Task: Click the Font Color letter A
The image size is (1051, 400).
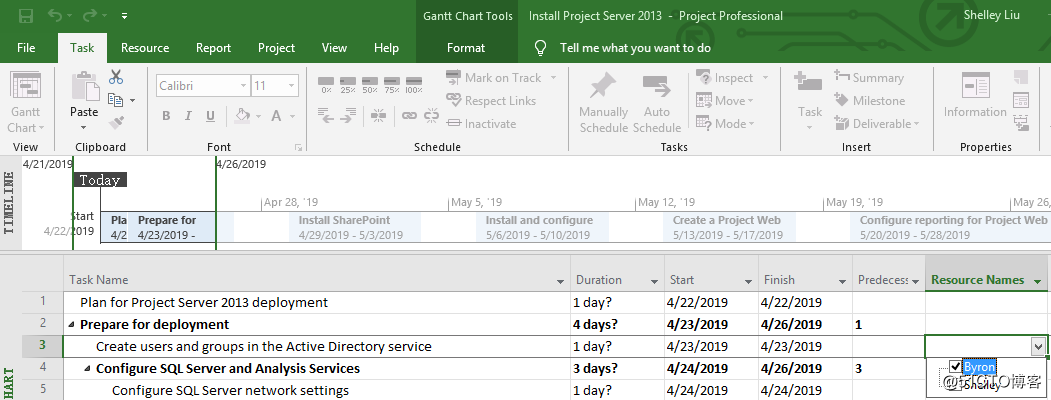Action: tap(275, 116)
